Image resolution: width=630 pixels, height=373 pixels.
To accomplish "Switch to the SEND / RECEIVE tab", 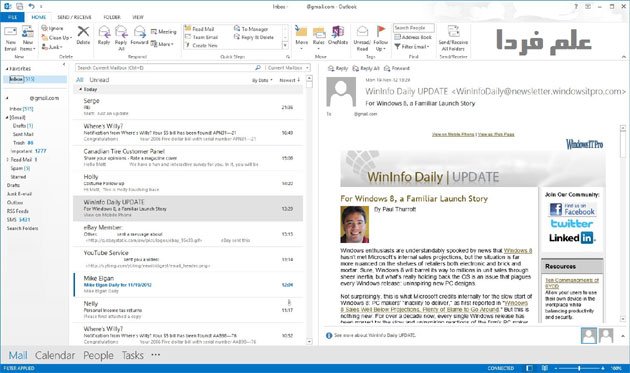I will click(x=74, y=17).
